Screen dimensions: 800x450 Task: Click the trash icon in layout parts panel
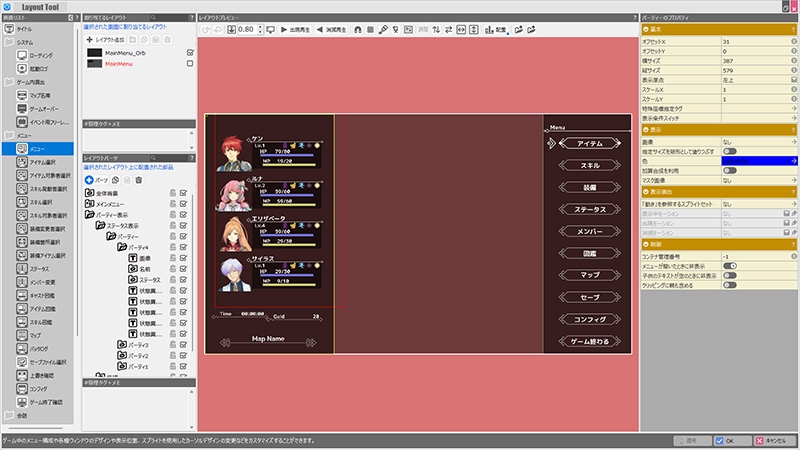point(140,179)
